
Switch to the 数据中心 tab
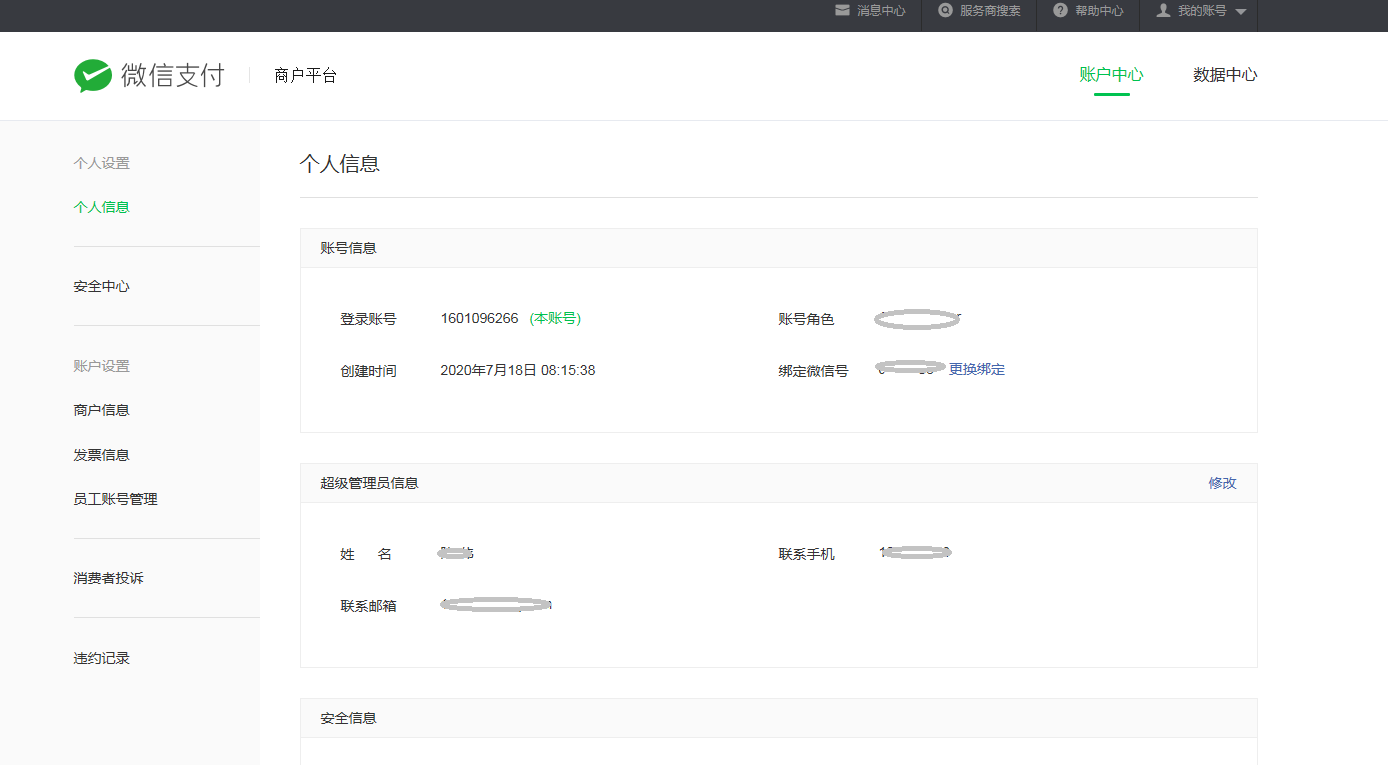[x=1225, y=75]
